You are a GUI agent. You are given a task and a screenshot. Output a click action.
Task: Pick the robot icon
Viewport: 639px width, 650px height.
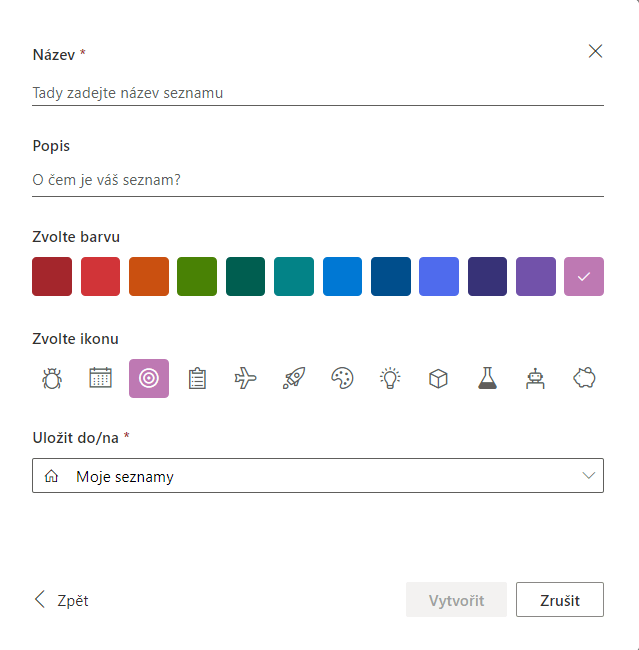(x=535, y=378)
